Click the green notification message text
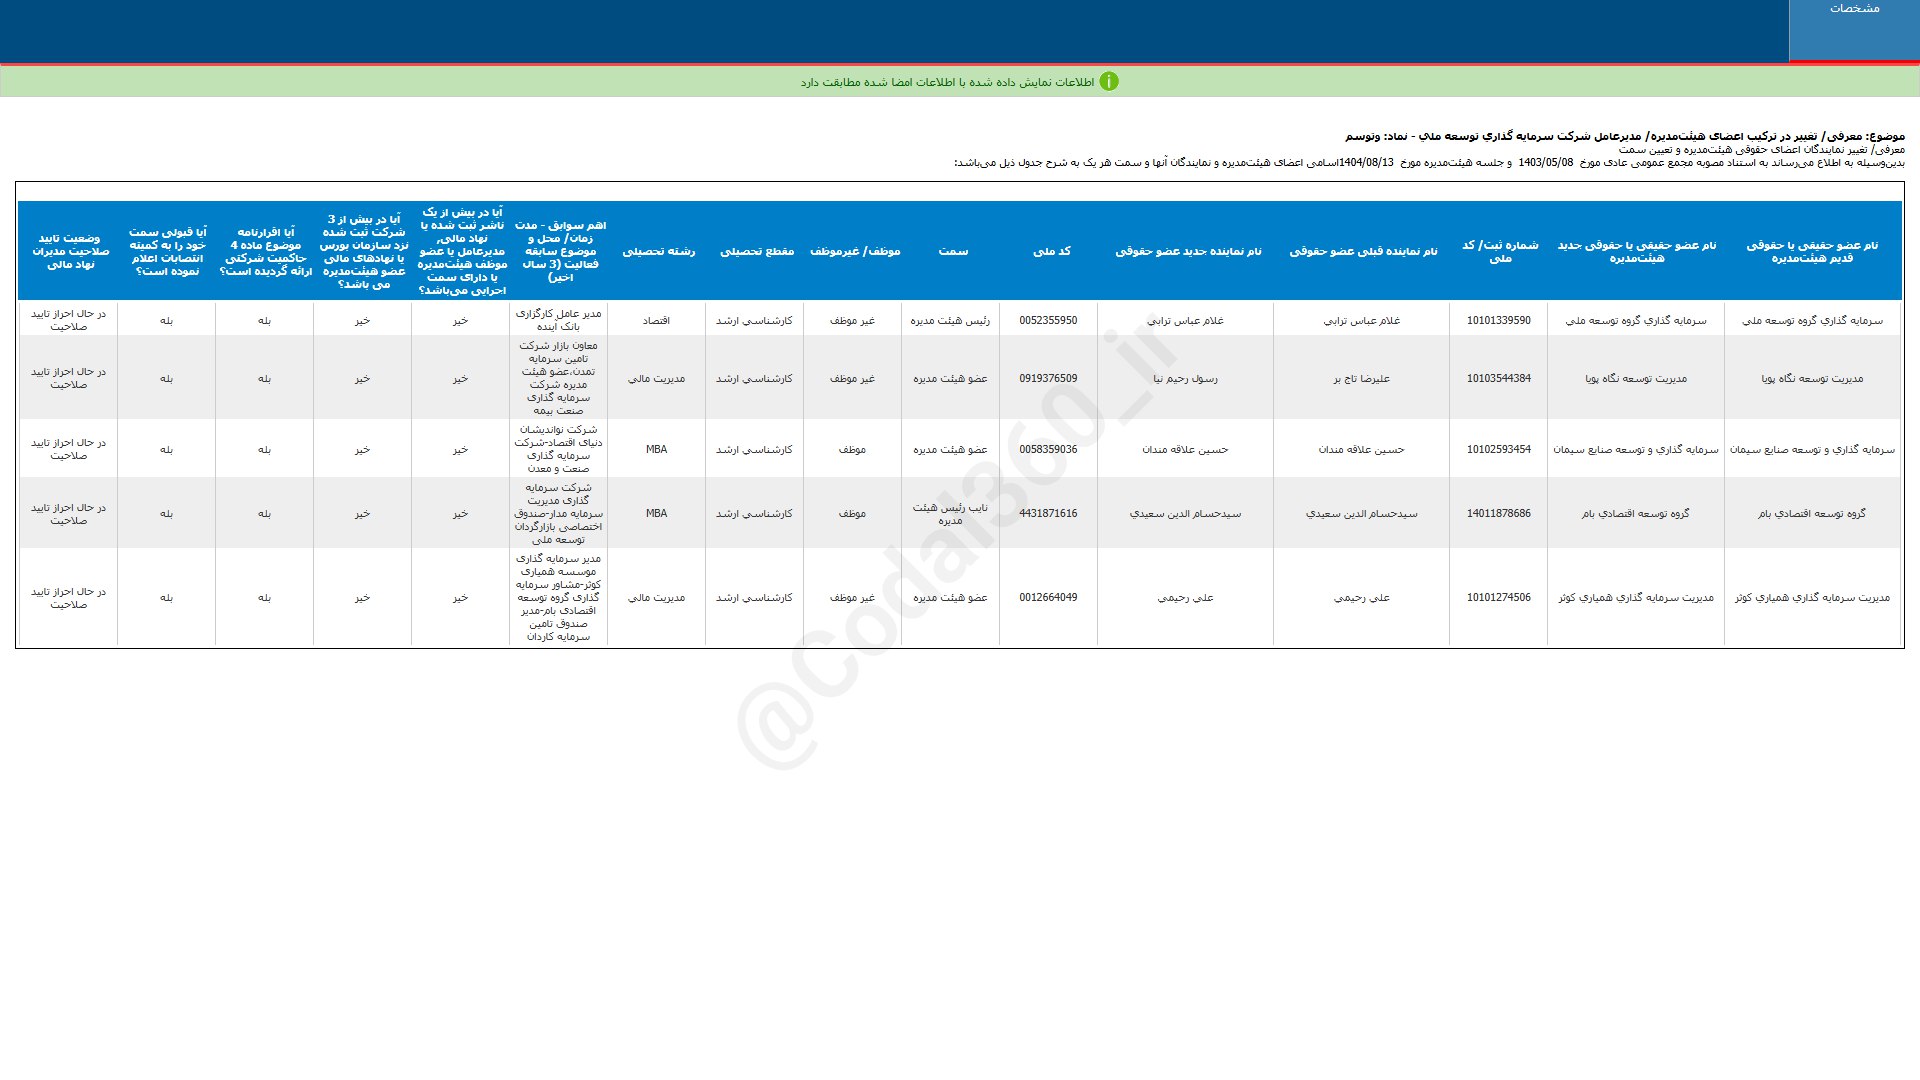This screenshot has width=1920, height=1080. (x=946, y=82)
